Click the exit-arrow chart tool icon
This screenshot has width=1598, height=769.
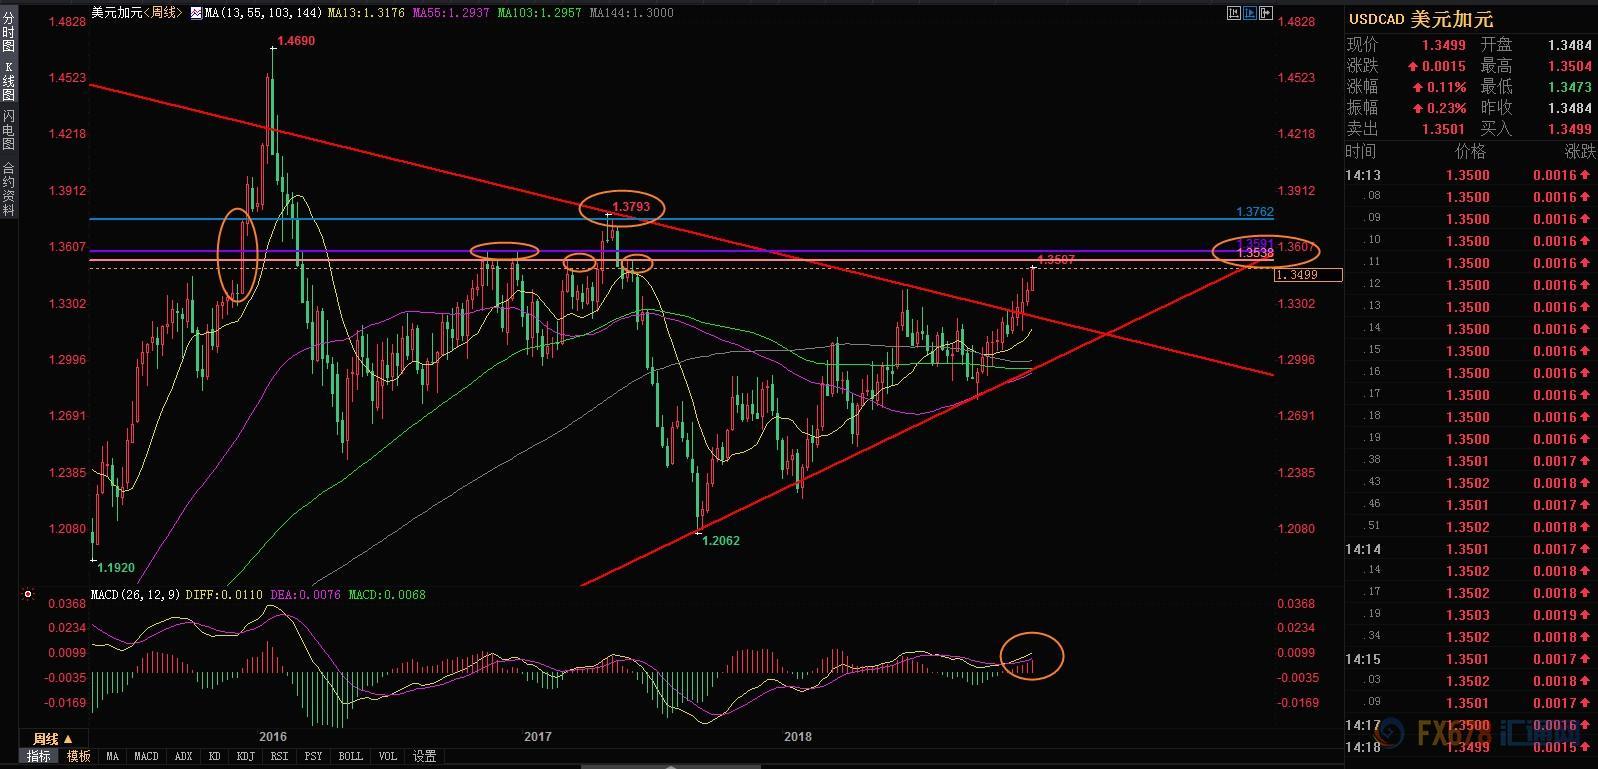(x=1267, y=13)
